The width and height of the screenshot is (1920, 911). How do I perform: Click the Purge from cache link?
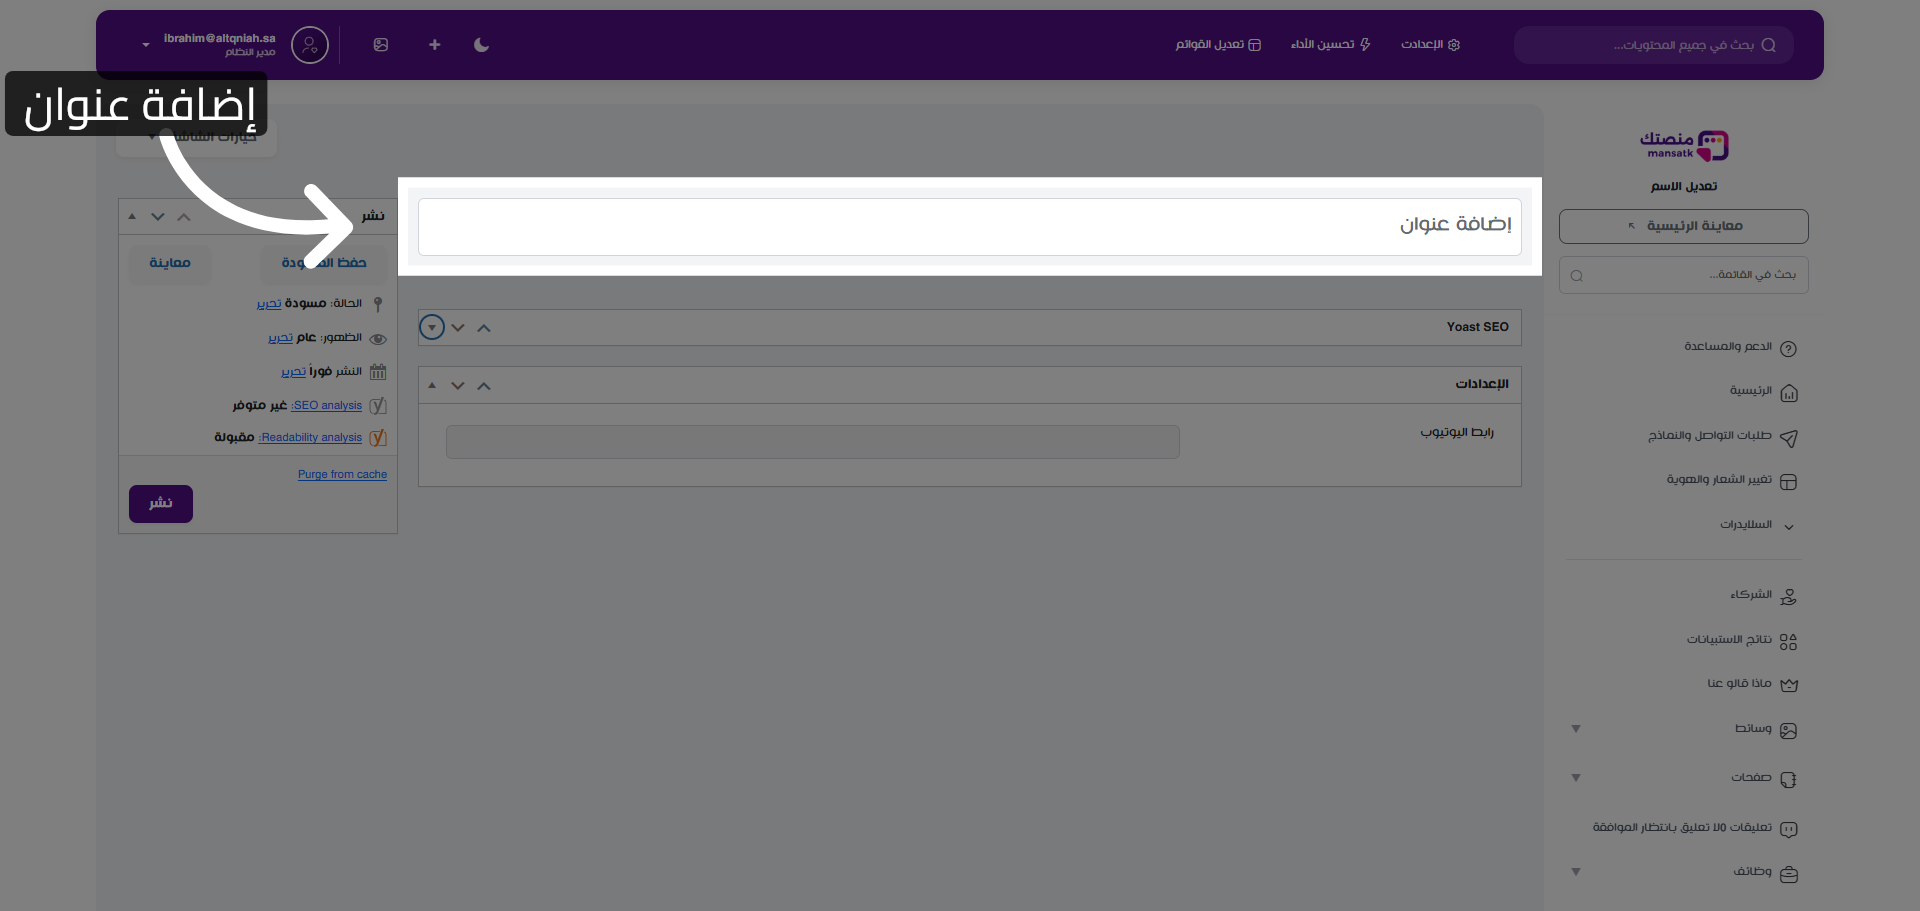click(342, 475)
